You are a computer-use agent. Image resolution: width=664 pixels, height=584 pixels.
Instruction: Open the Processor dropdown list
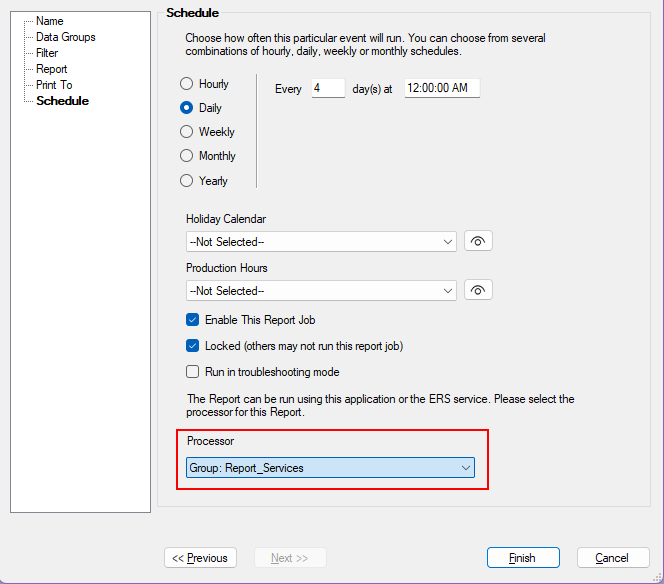[330, 468]
